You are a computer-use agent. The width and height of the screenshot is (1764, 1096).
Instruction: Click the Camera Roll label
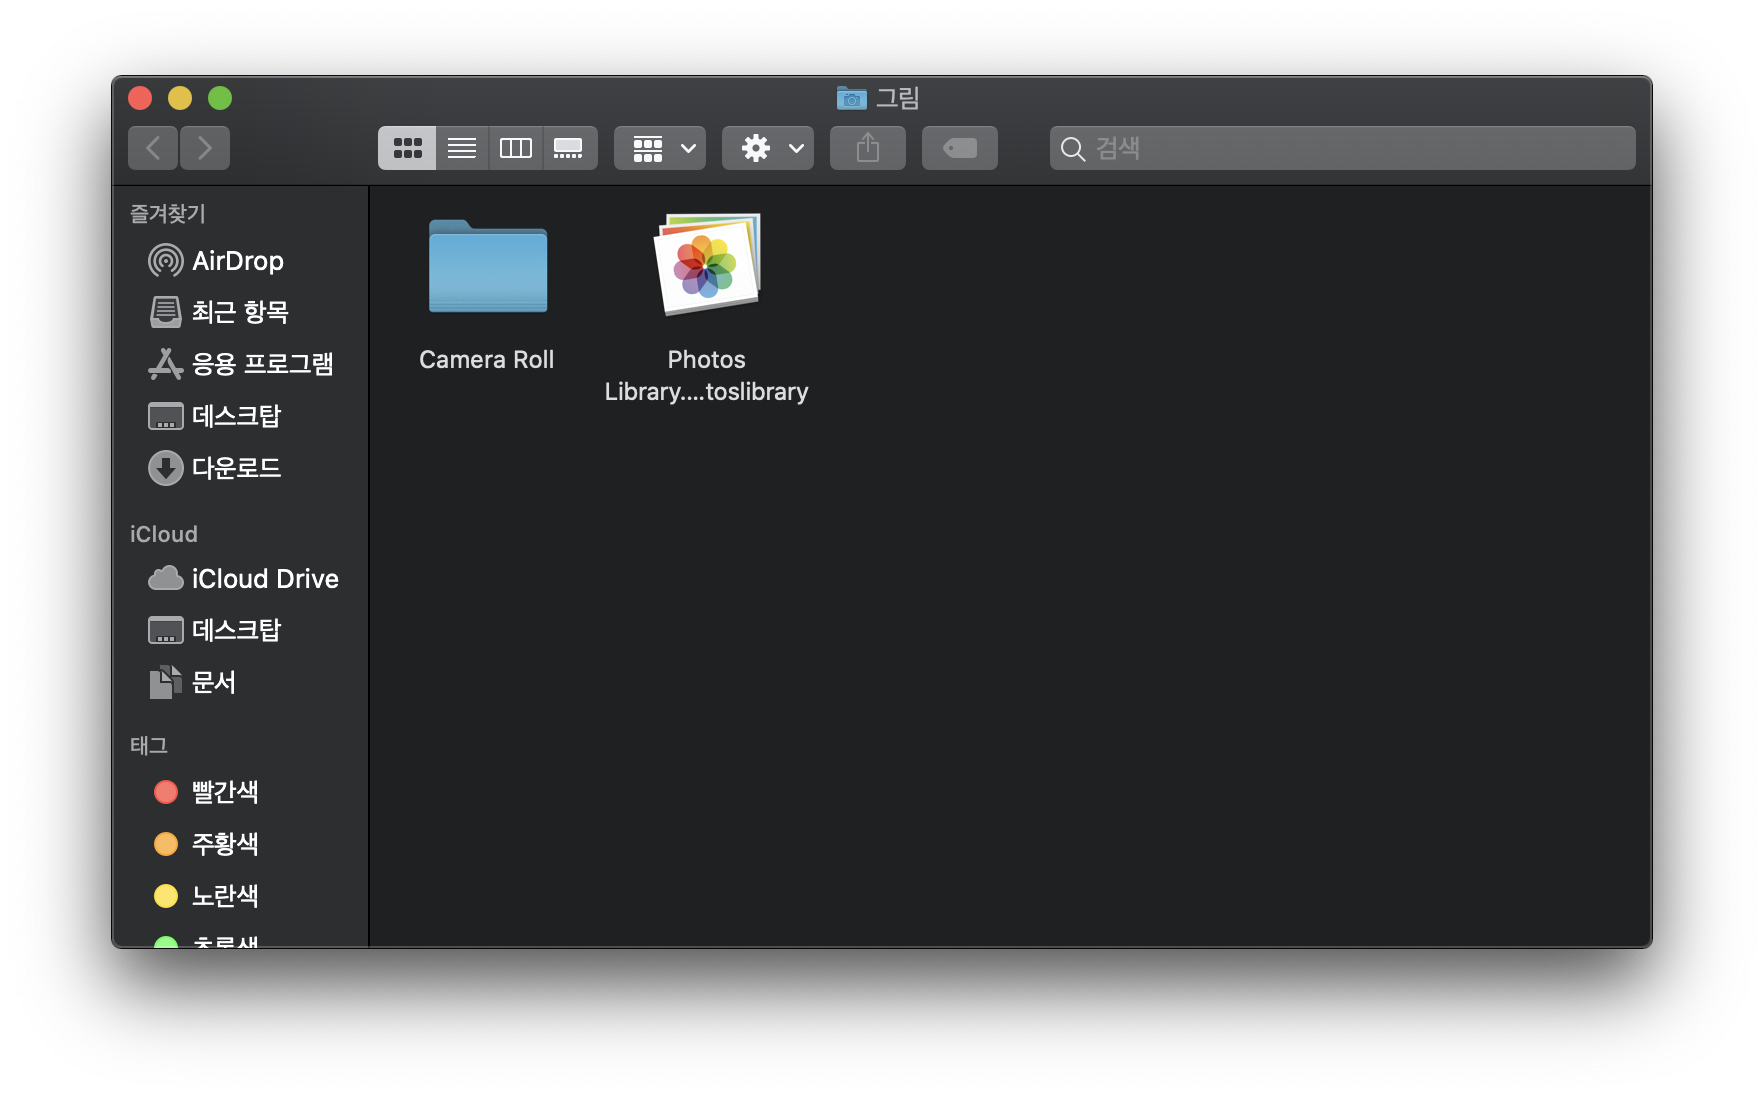coord(487,360)
